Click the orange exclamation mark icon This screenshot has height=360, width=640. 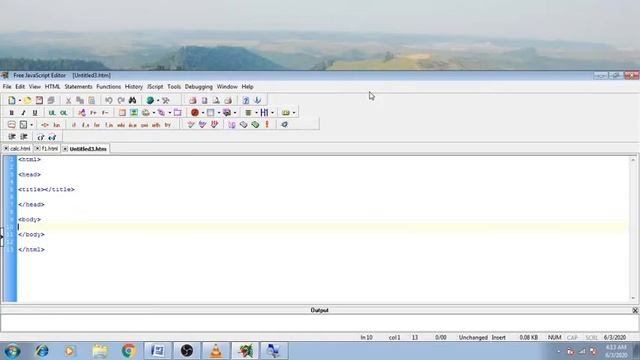pyautogui.click(x=267, y=124)
